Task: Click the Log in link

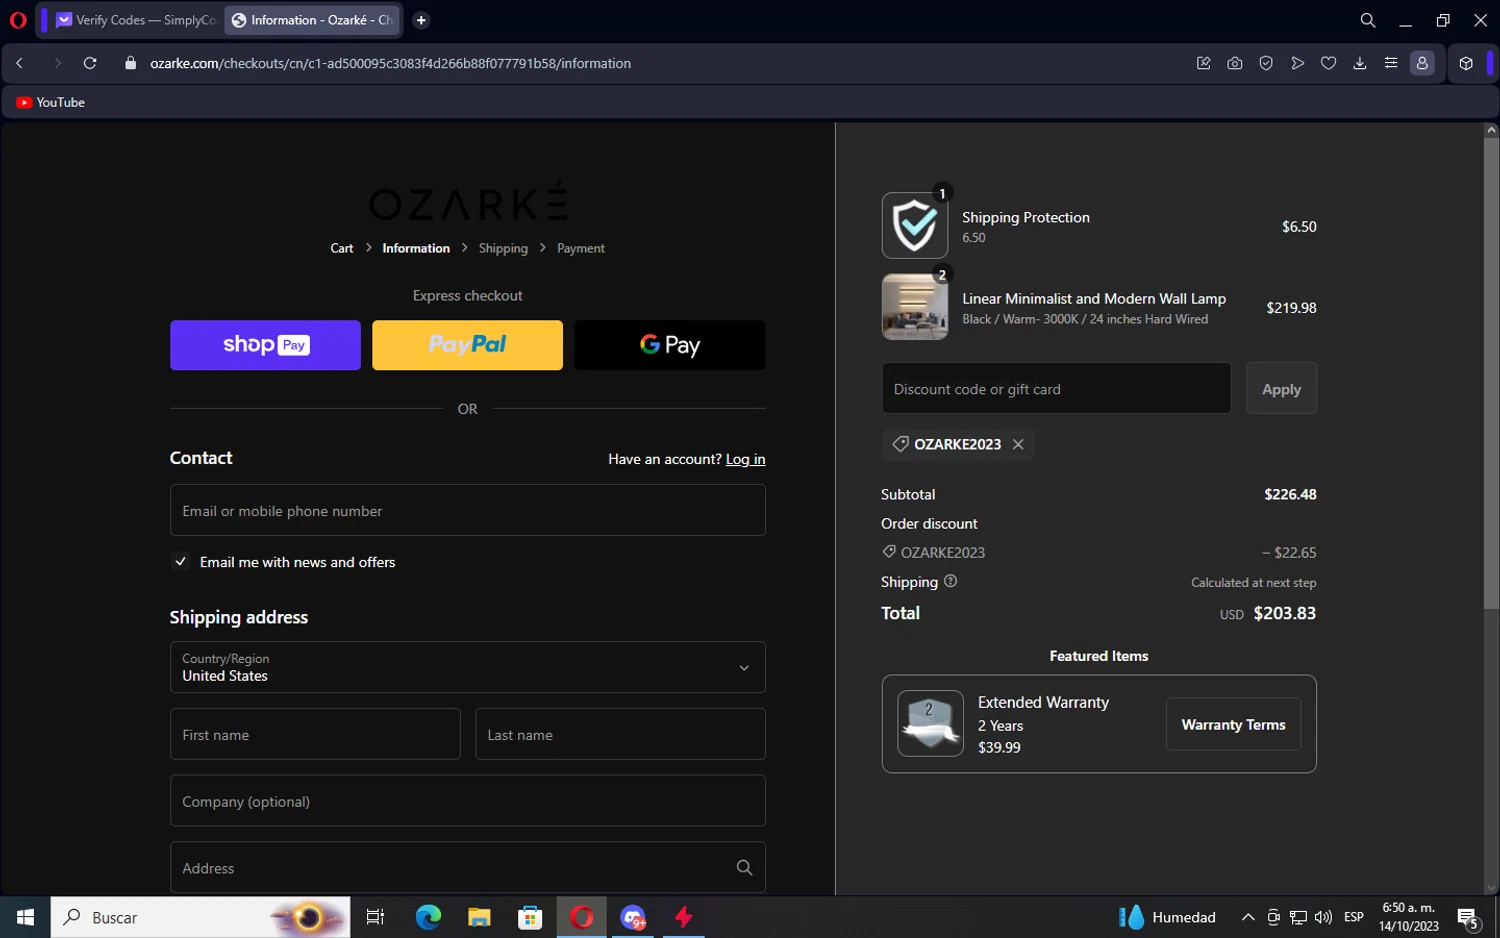Action: (745, 459)
